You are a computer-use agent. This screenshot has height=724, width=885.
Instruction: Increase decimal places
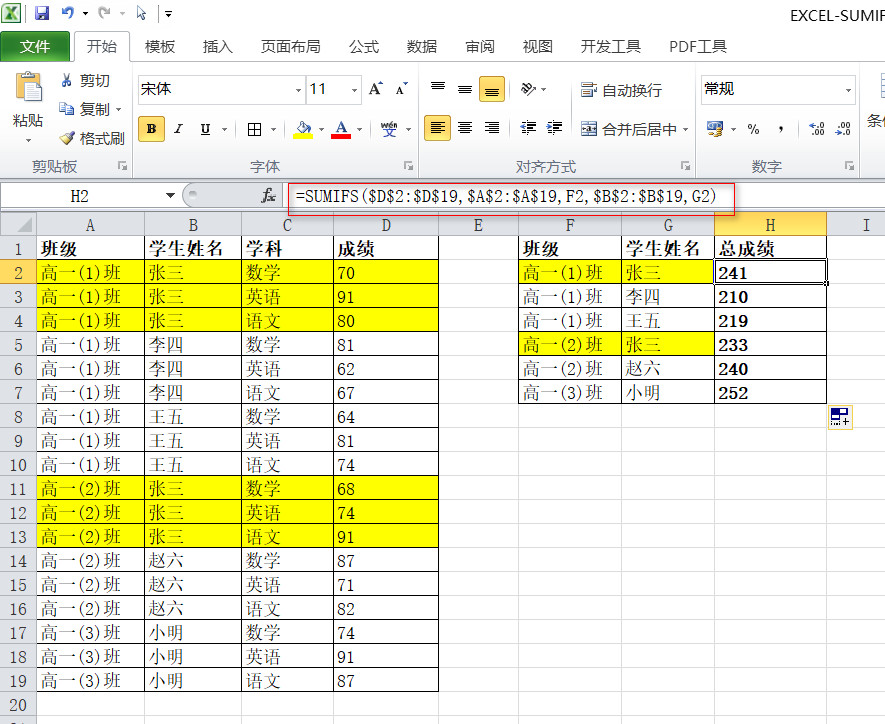click(817, 129)
